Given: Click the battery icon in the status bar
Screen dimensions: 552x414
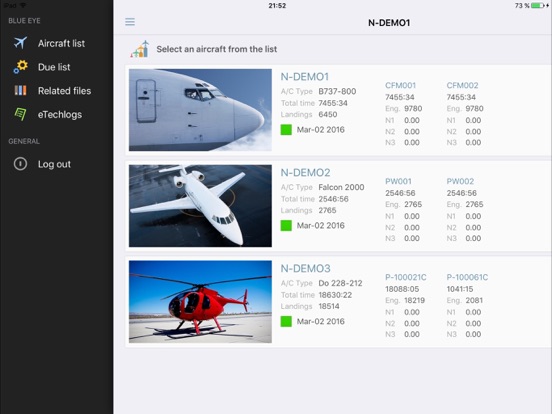Looking at the screenshot, I should pos(537,5).
